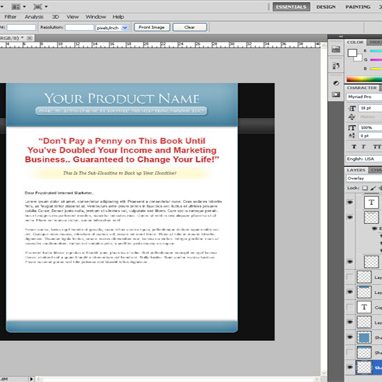
Task: Open the Overlay blend mode dropdown
Action: (364, 178)
